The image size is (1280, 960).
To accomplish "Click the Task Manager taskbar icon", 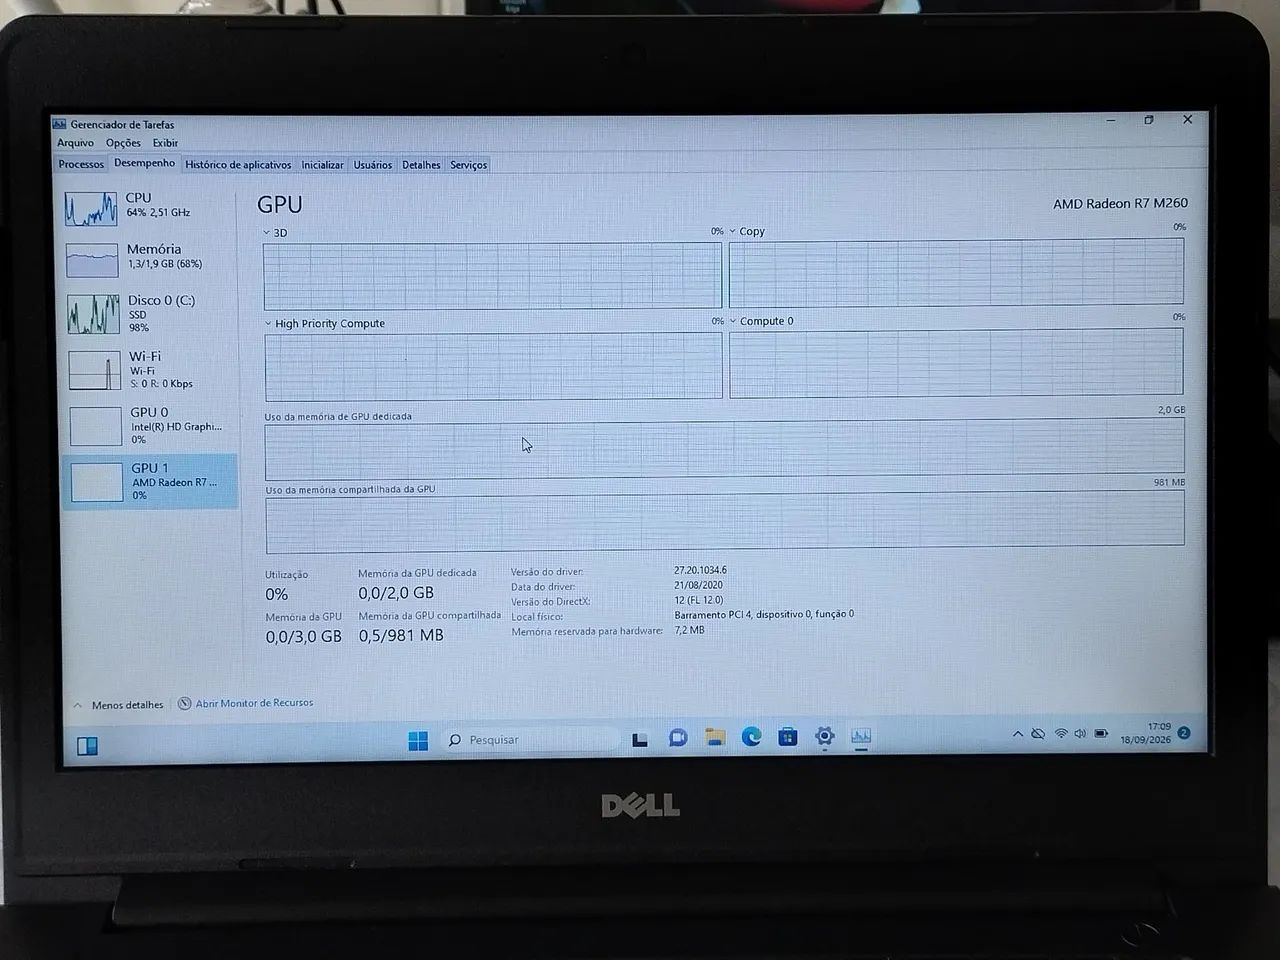I will pos(861,736).
